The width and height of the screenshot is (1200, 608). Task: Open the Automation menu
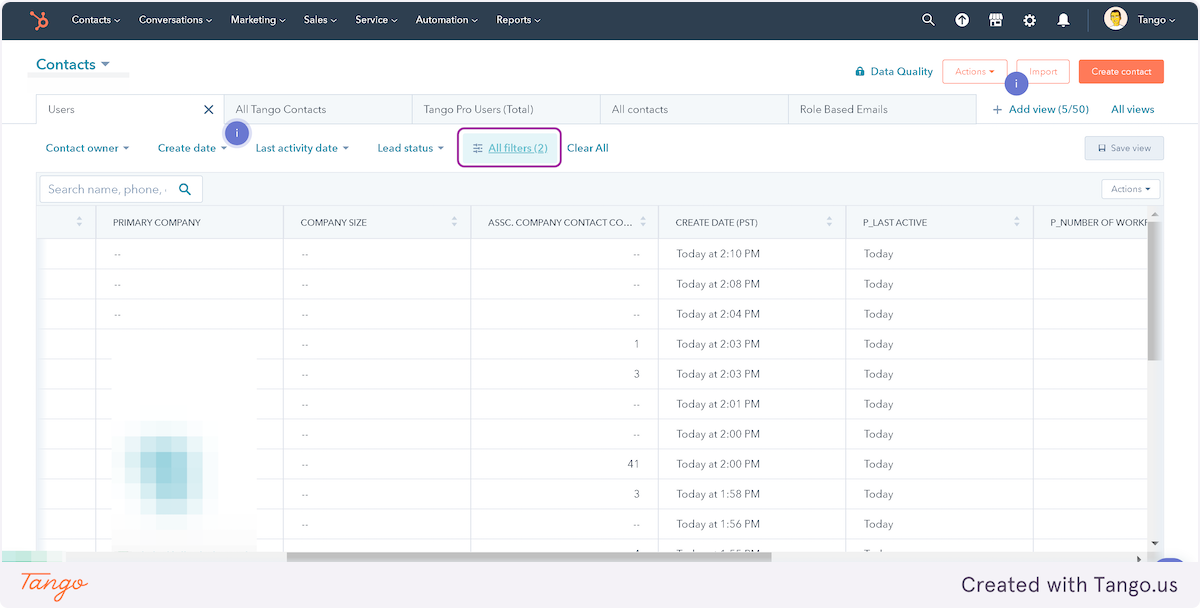[447, 20]
